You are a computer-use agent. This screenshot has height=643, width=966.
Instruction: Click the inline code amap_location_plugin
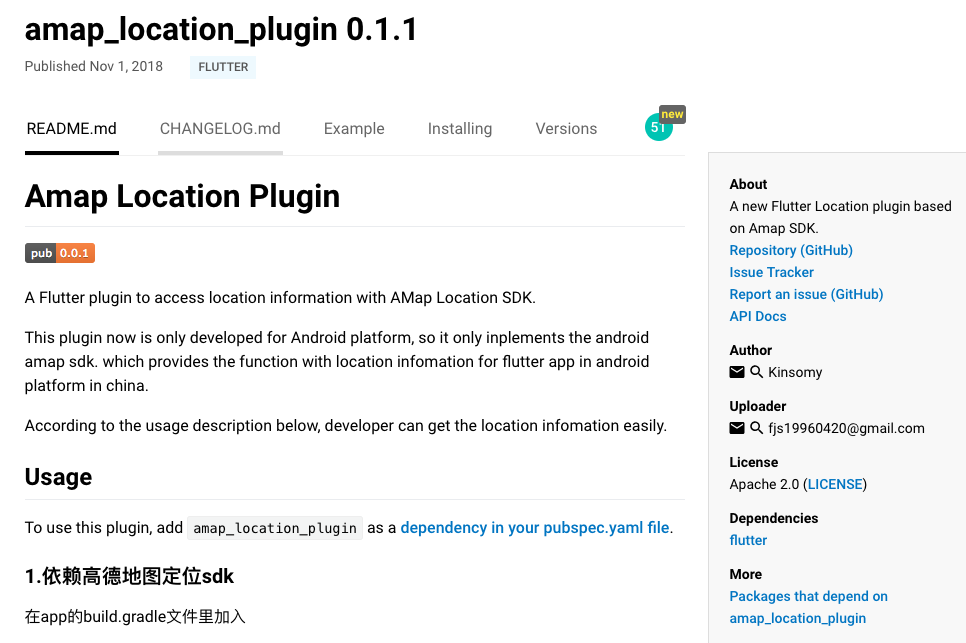pos(275,528)
